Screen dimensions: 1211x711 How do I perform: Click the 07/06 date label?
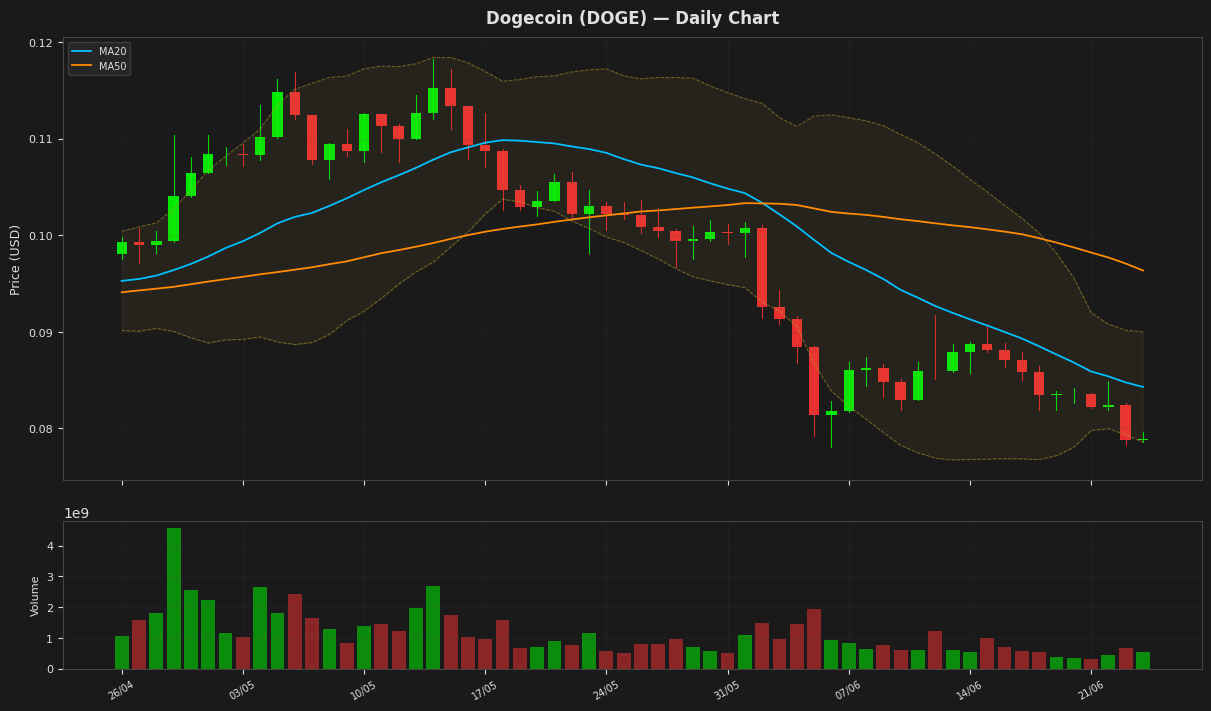[x=848, y=689]
